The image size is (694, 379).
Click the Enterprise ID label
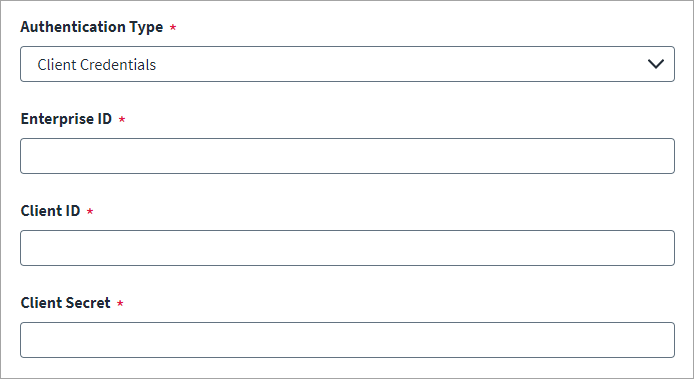pyautogui.click(x=66, y=119)
